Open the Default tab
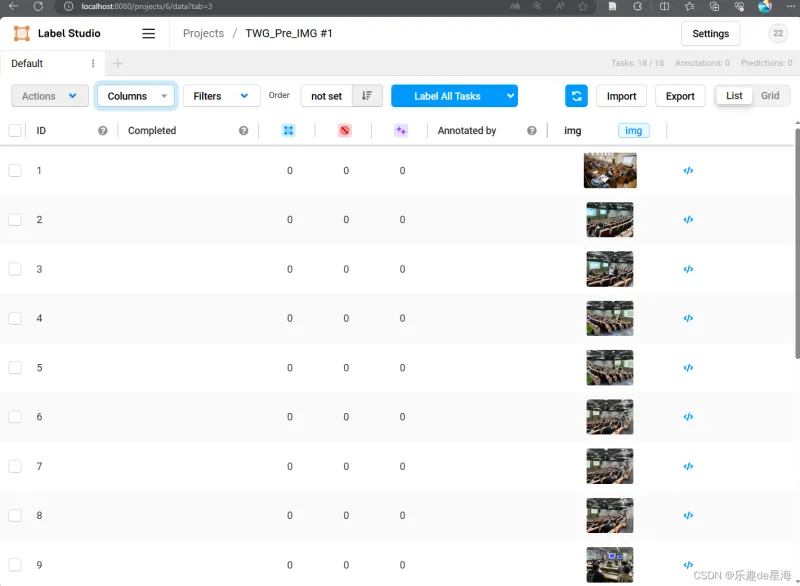The image size is (800, 586). (x=28, y=63)
